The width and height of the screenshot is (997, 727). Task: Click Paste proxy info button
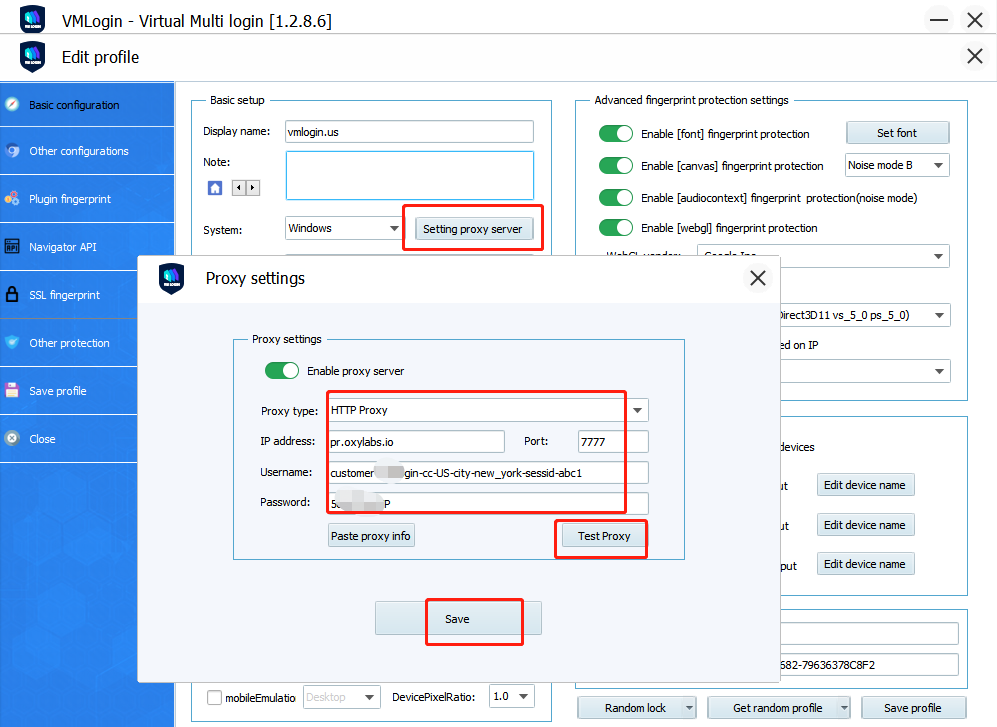371,536
